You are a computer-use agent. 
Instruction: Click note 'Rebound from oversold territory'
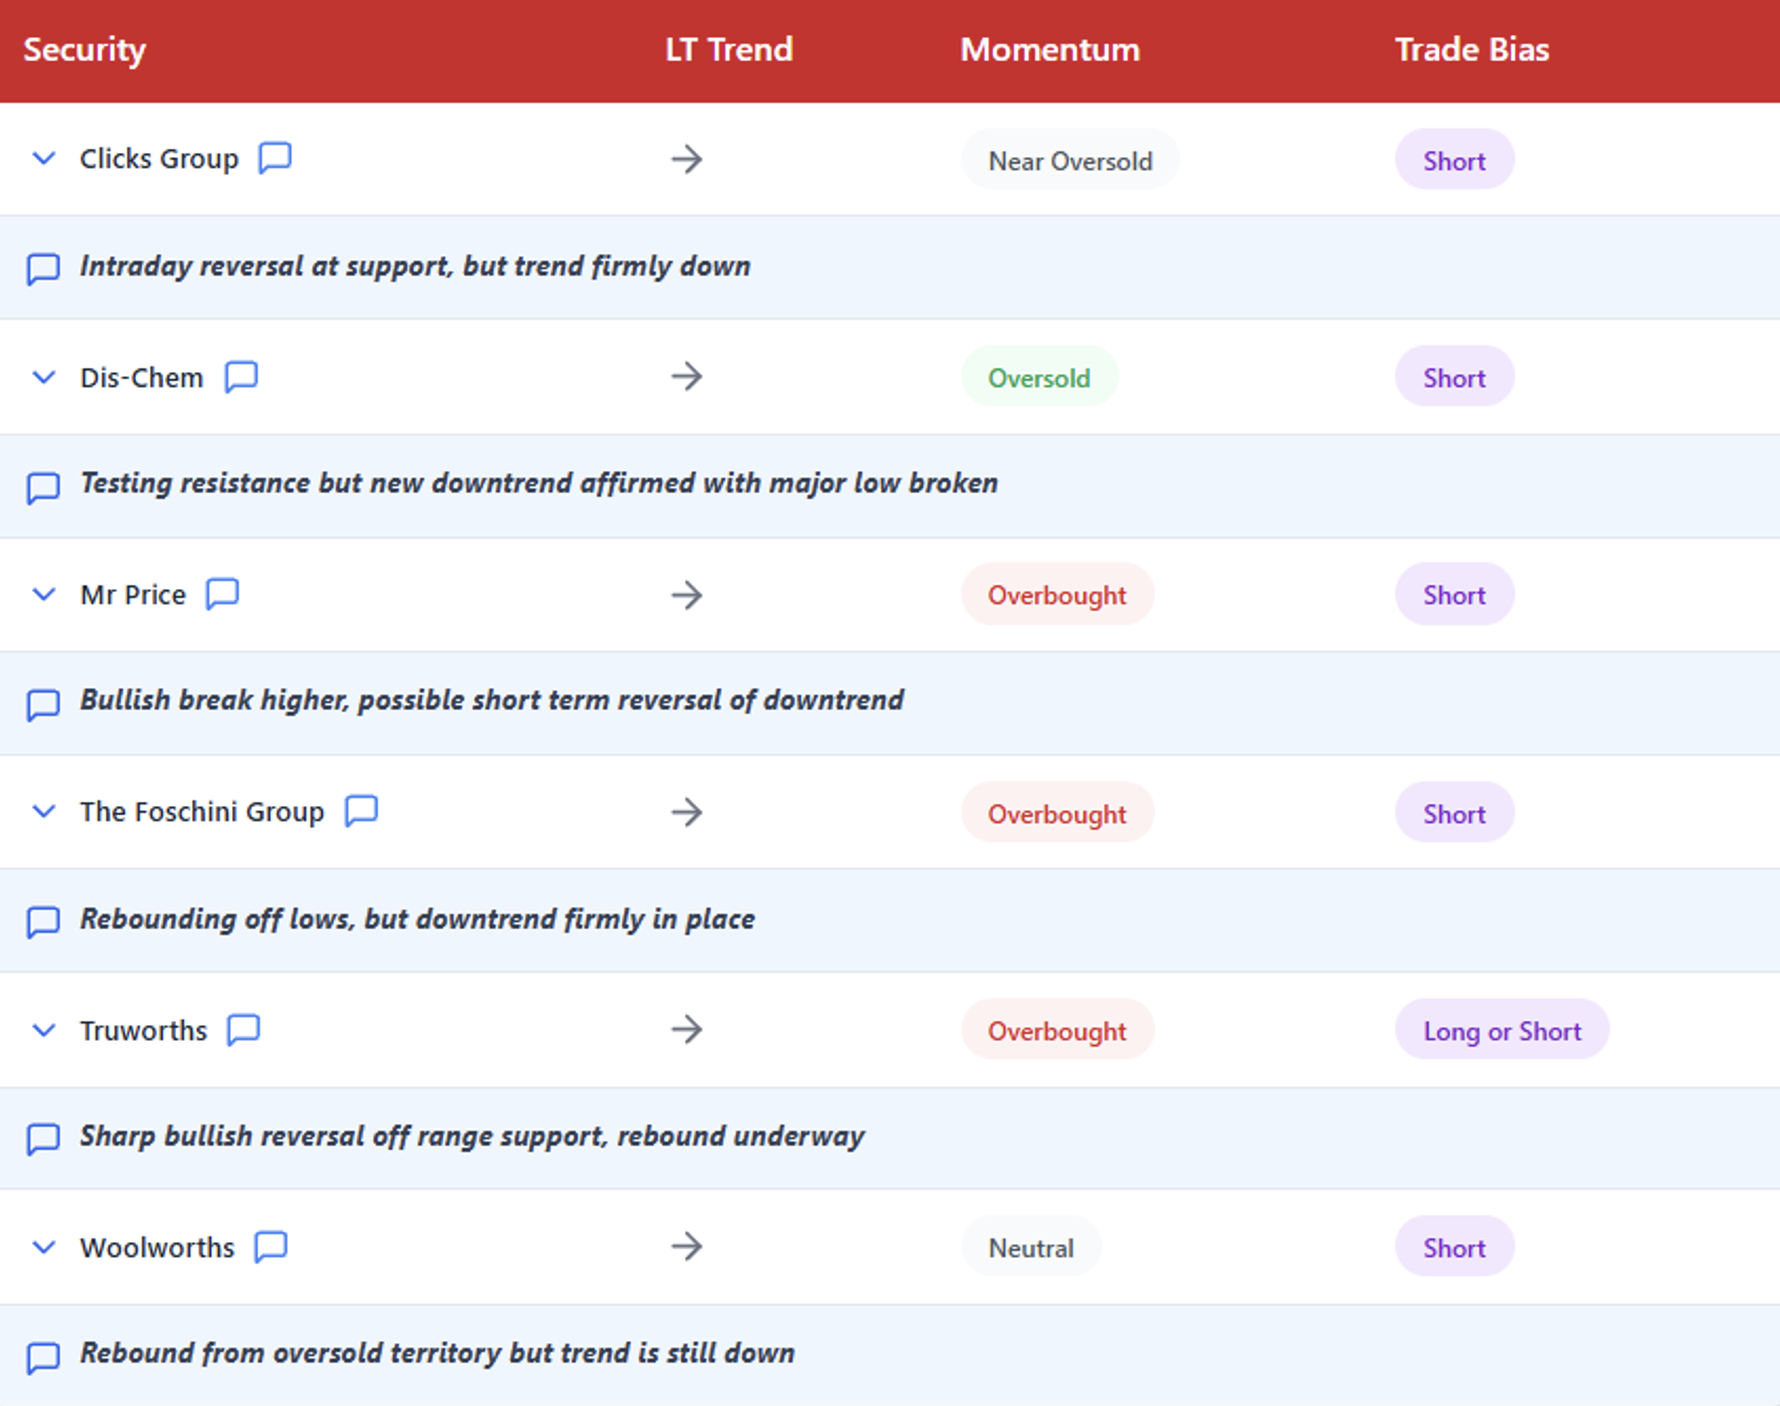coord(437,1354)
